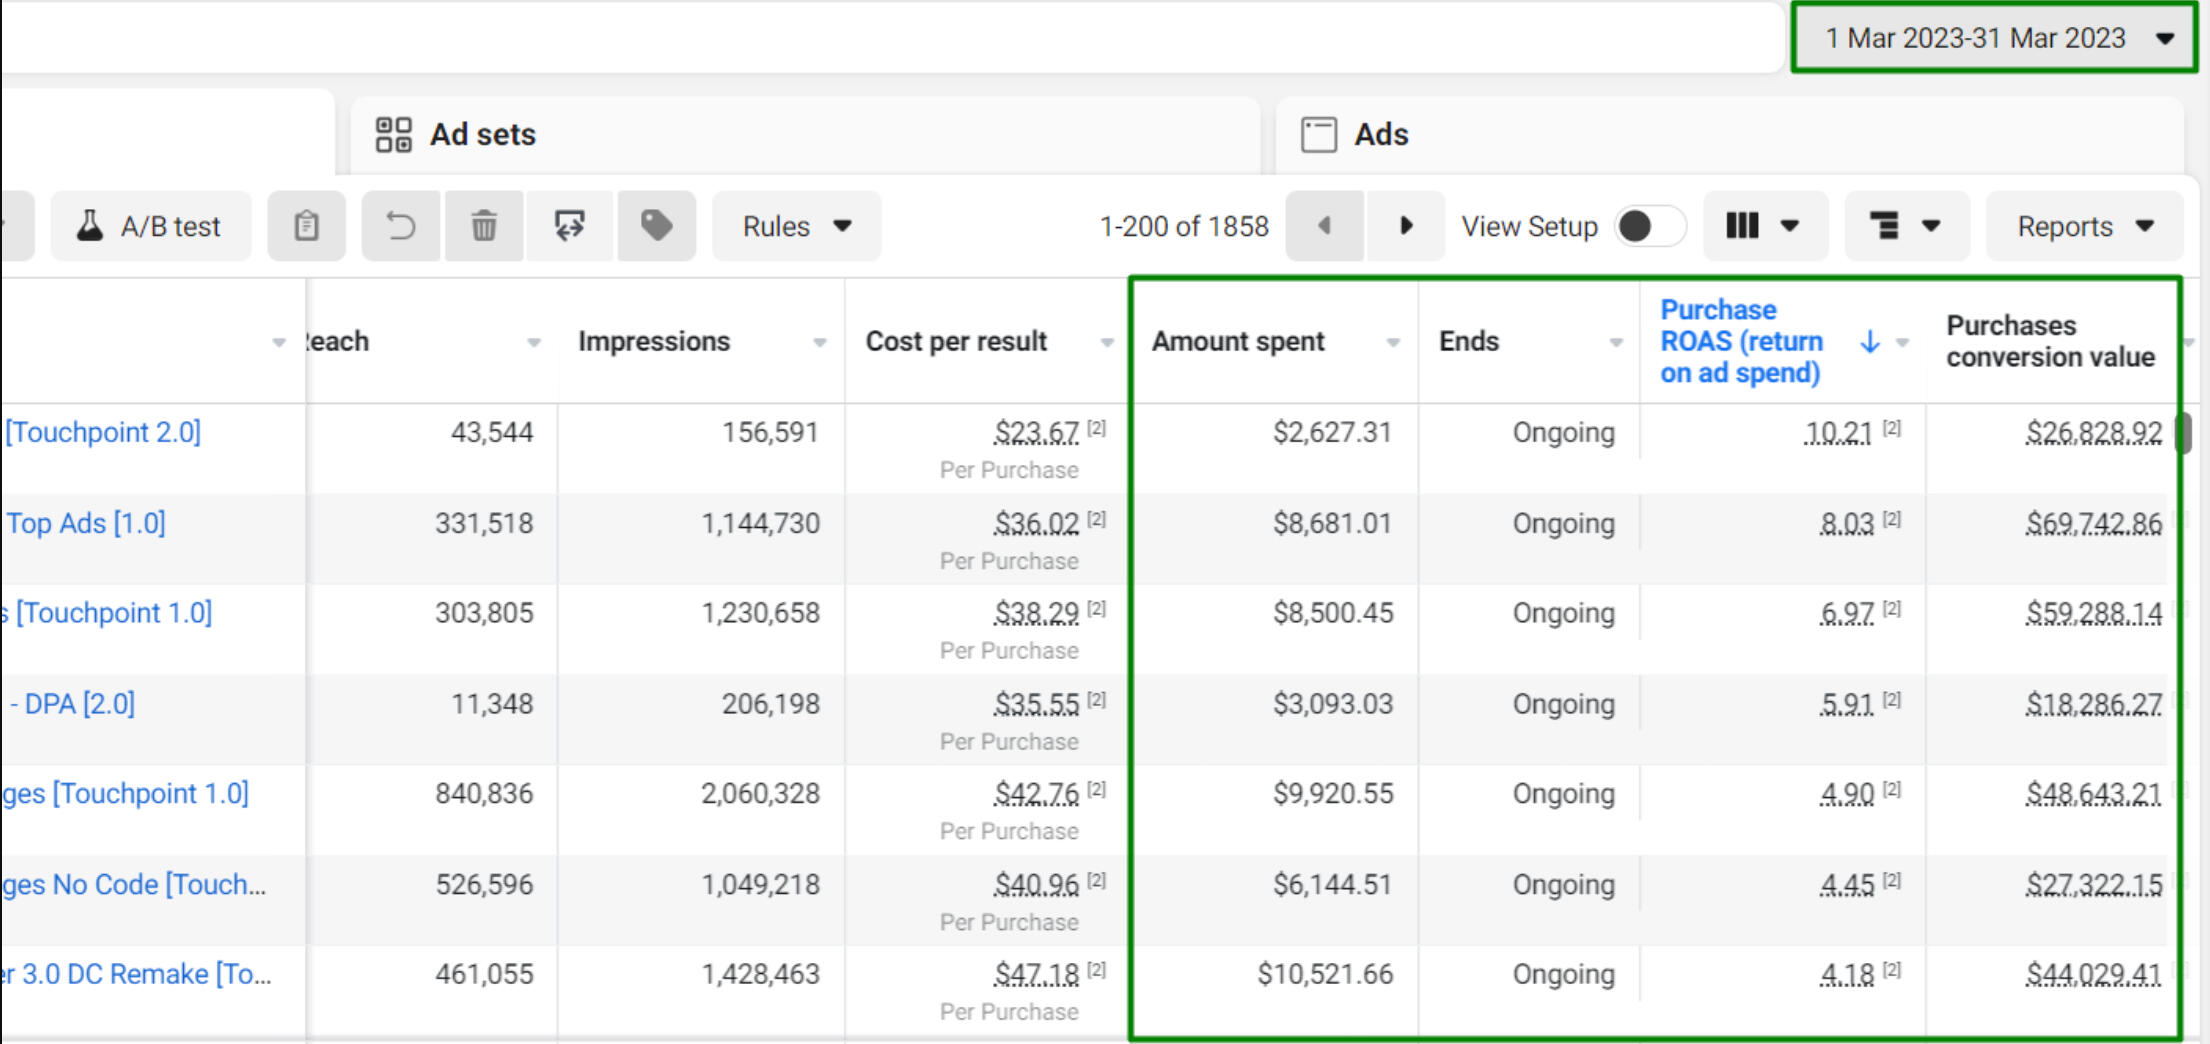Click the tag label icon

point(656,226)
